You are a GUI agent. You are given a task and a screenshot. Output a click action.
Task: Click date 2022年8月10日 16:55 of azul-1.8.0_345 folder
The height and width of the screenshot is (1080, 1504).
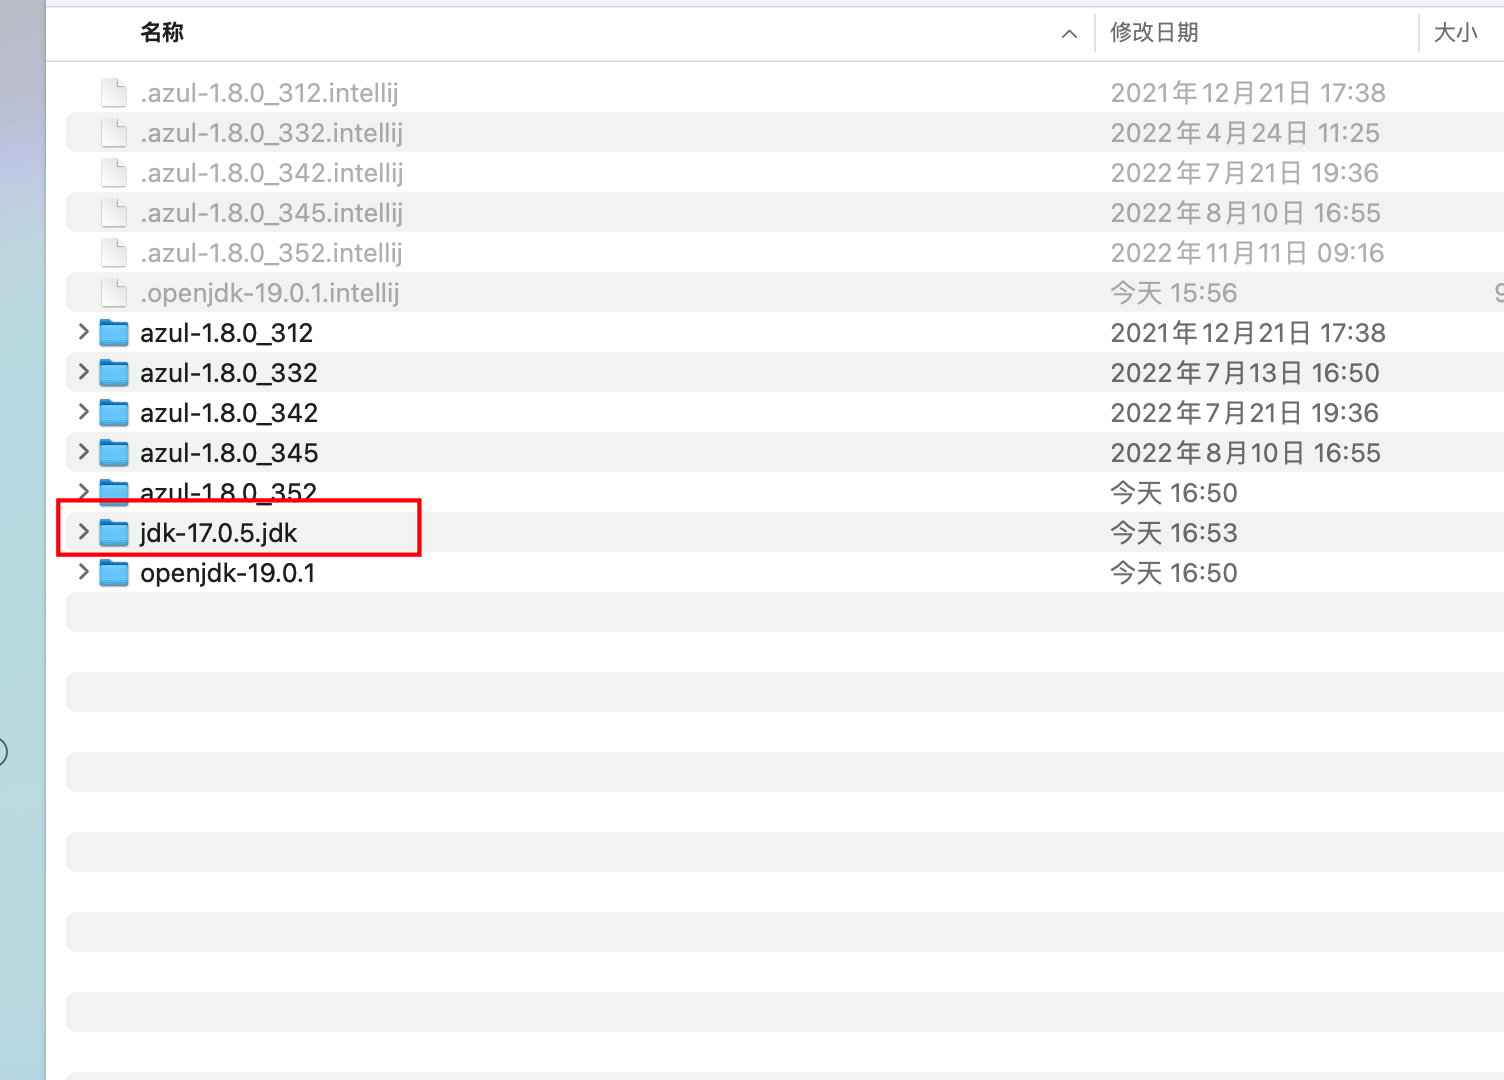click(1245, 453)
